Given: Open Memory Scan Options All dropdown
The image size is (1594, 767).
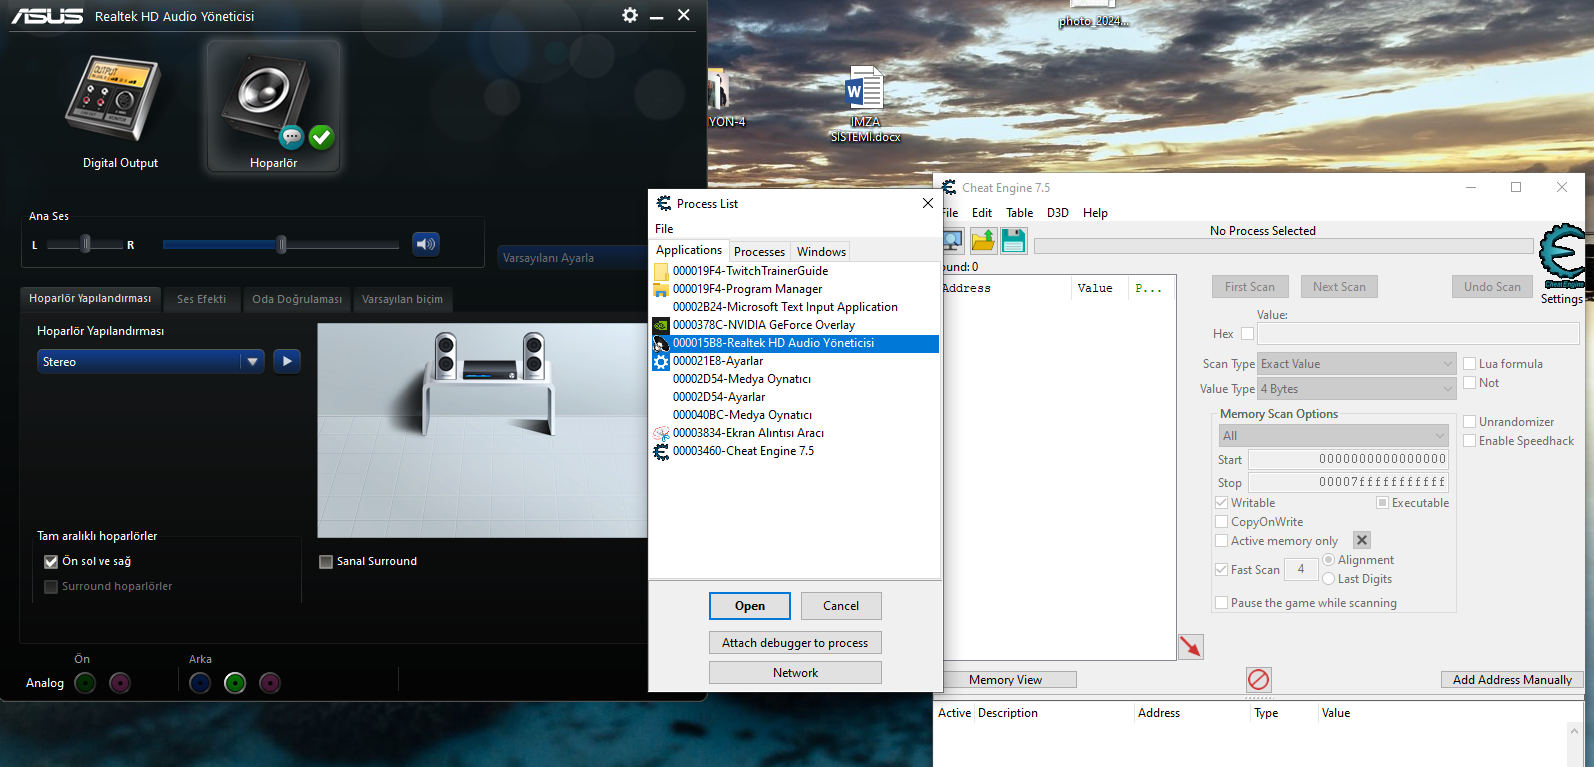Looking at the screenshot, I should (x=1333, y=436).
